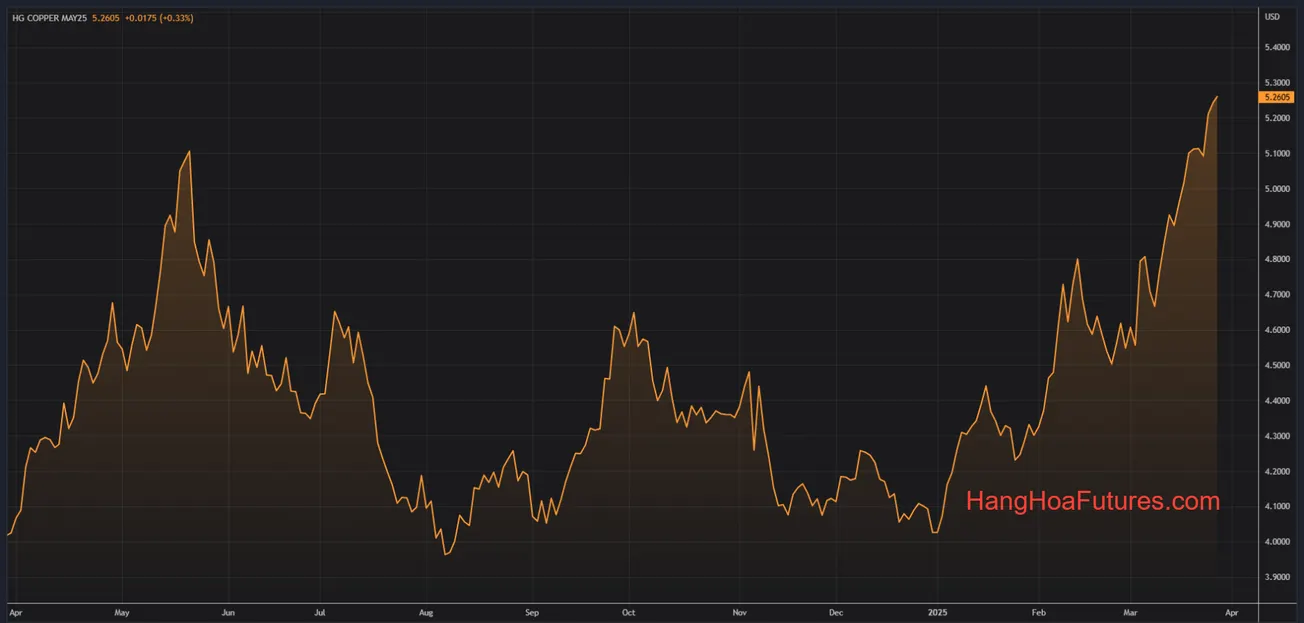This screenshot has width=1304, height=623.
Task: Click the orange 5.2605 price tag on axis
Action: tap(1277, 97)
